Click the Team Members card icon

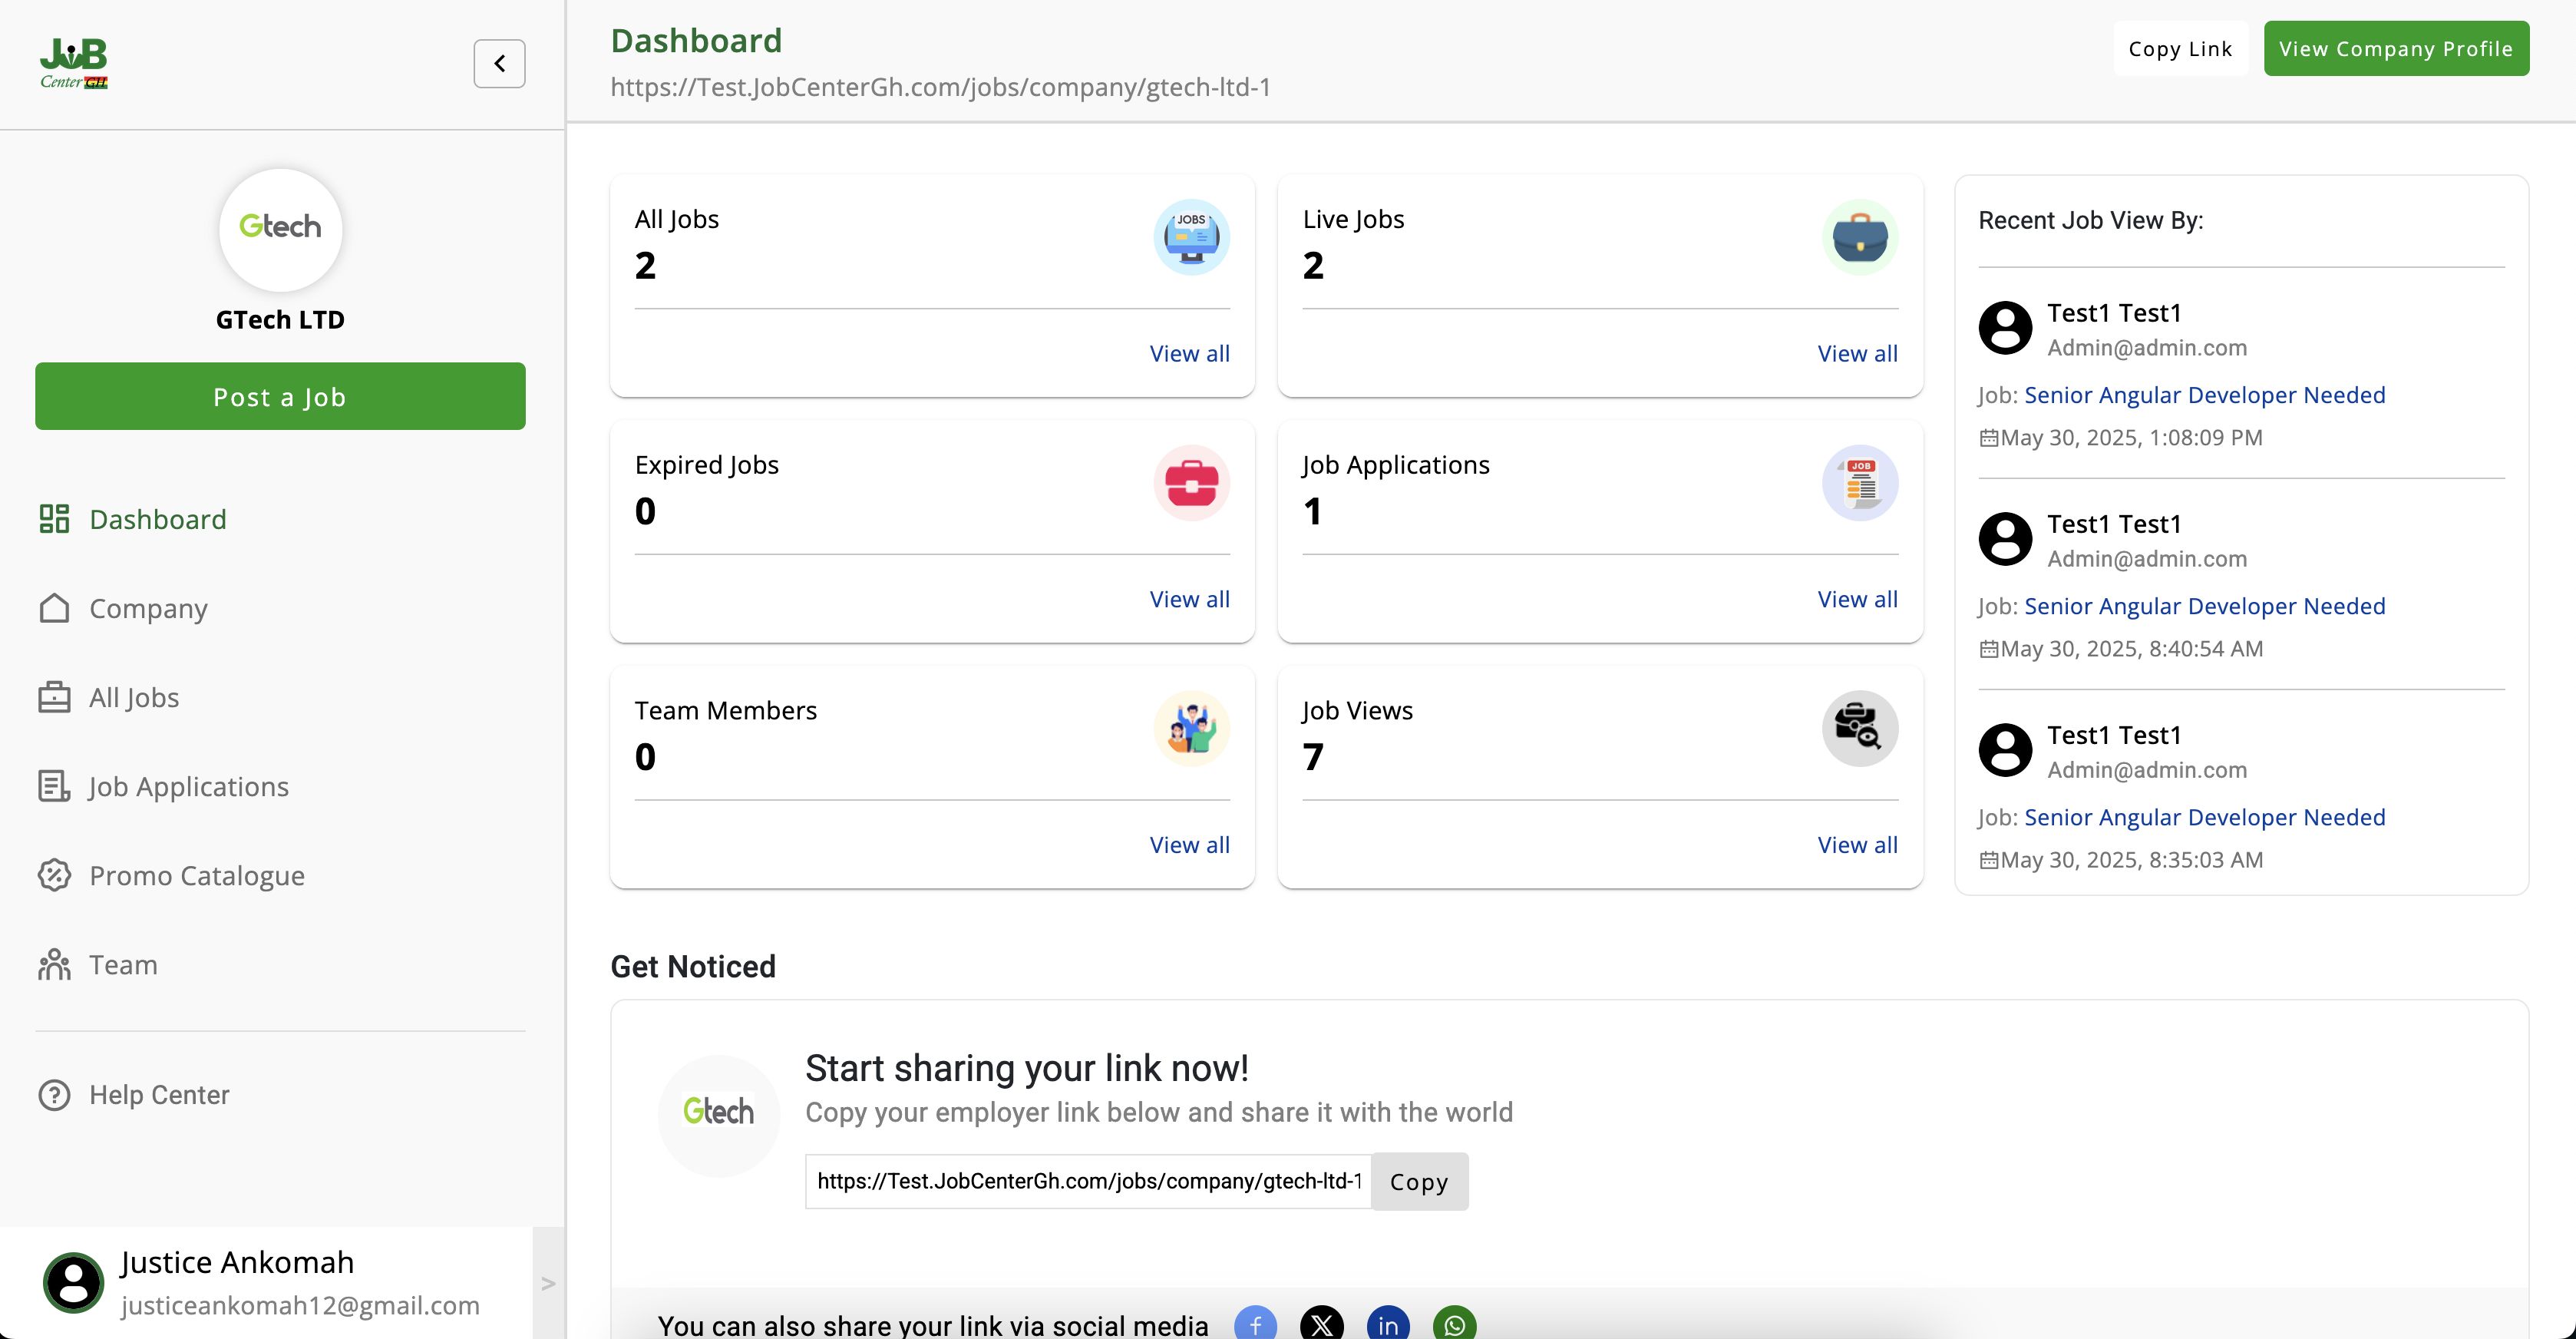point(1191,728)
